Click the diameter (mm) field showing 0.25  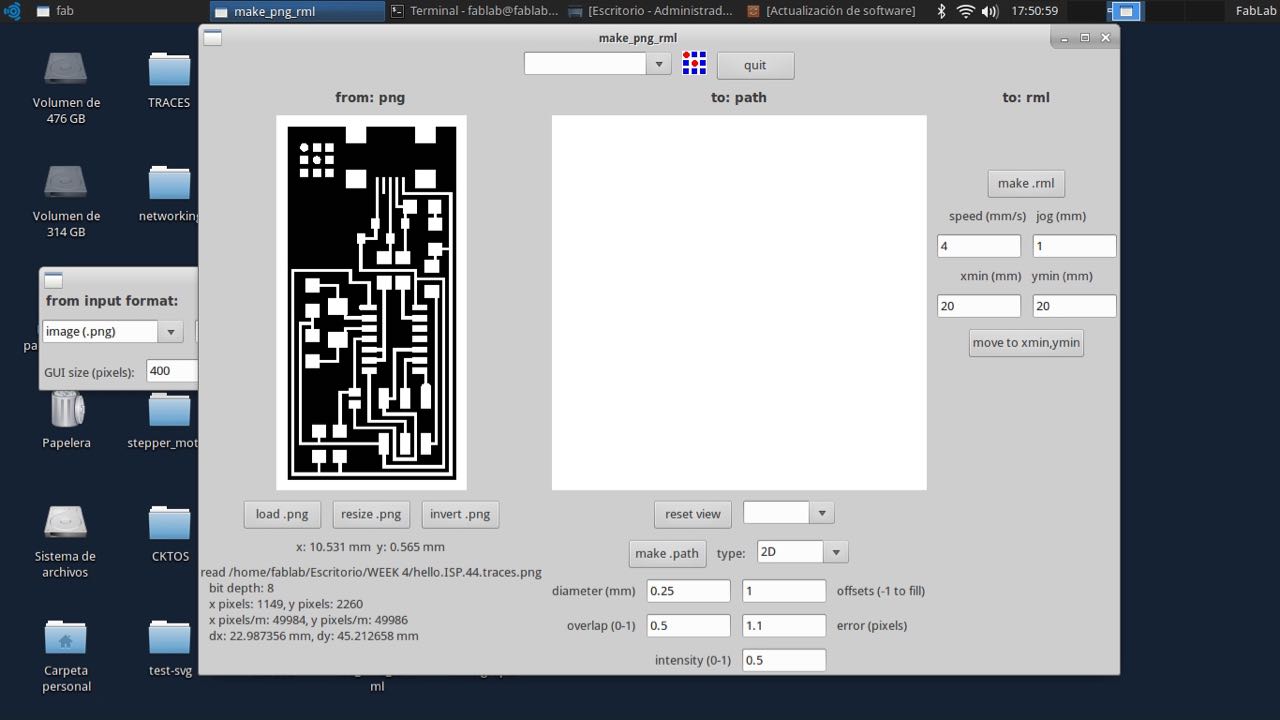pos(689,591)
